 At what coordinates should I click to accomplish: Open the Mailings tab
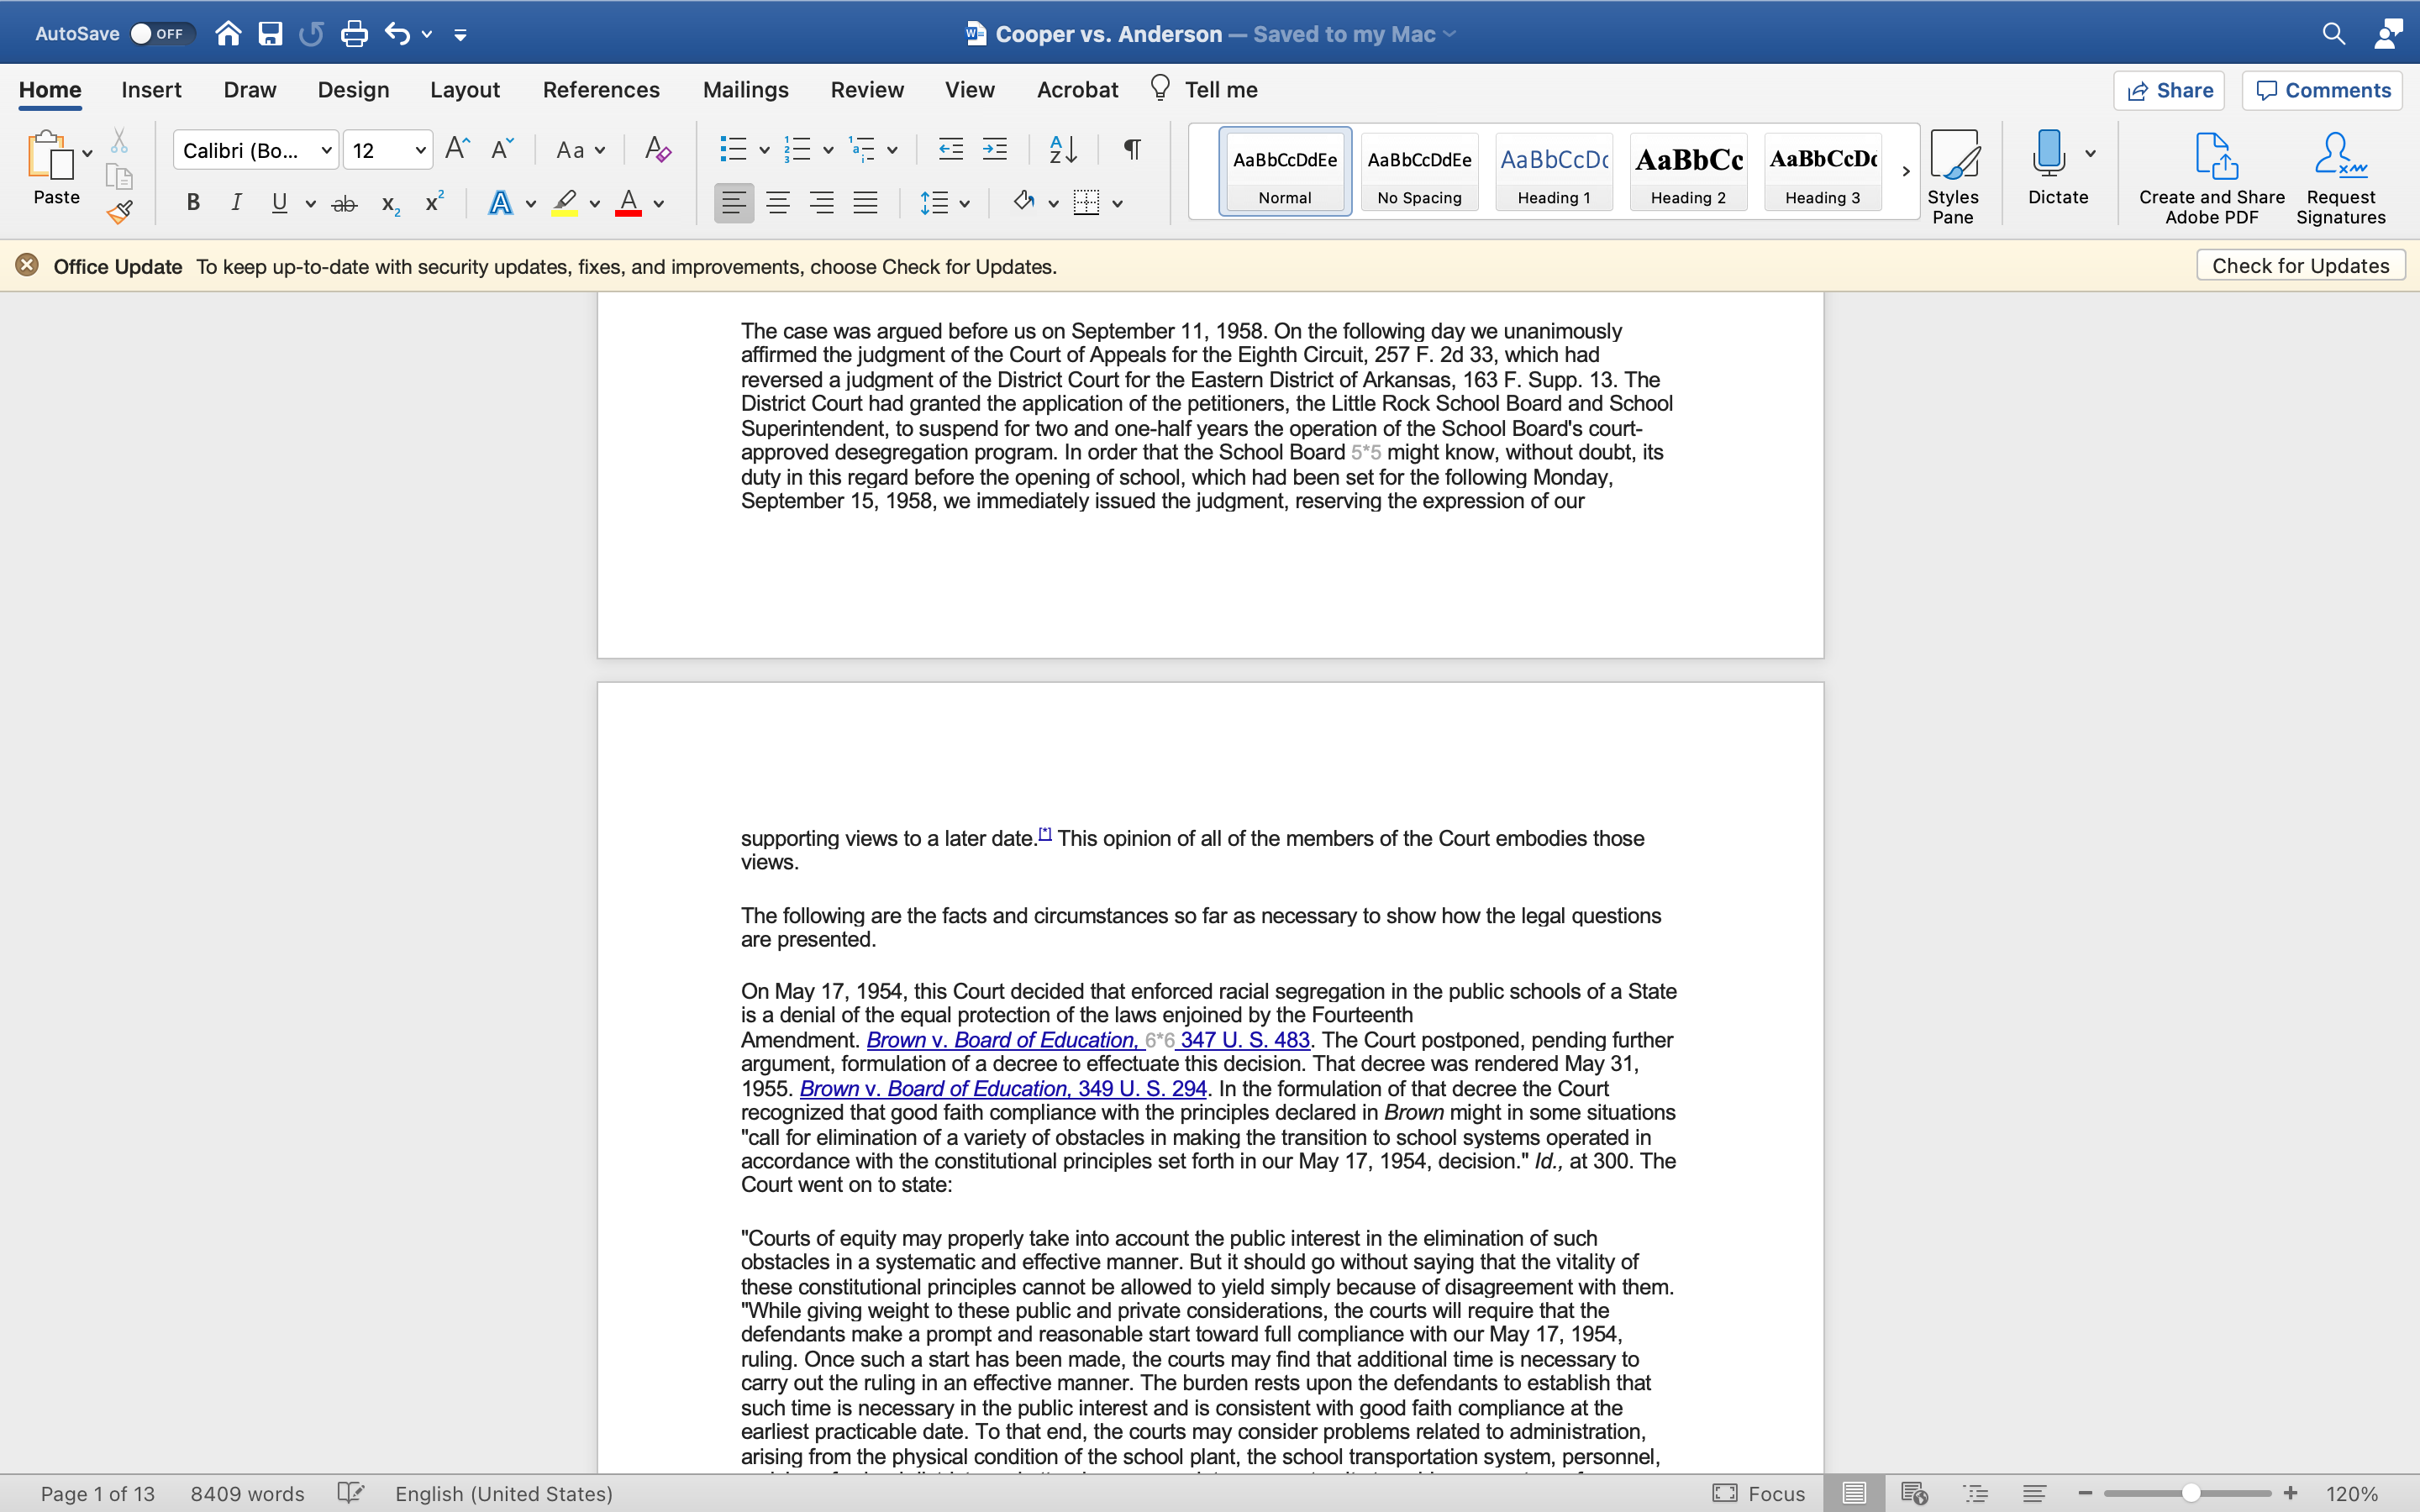click(745, 89)
